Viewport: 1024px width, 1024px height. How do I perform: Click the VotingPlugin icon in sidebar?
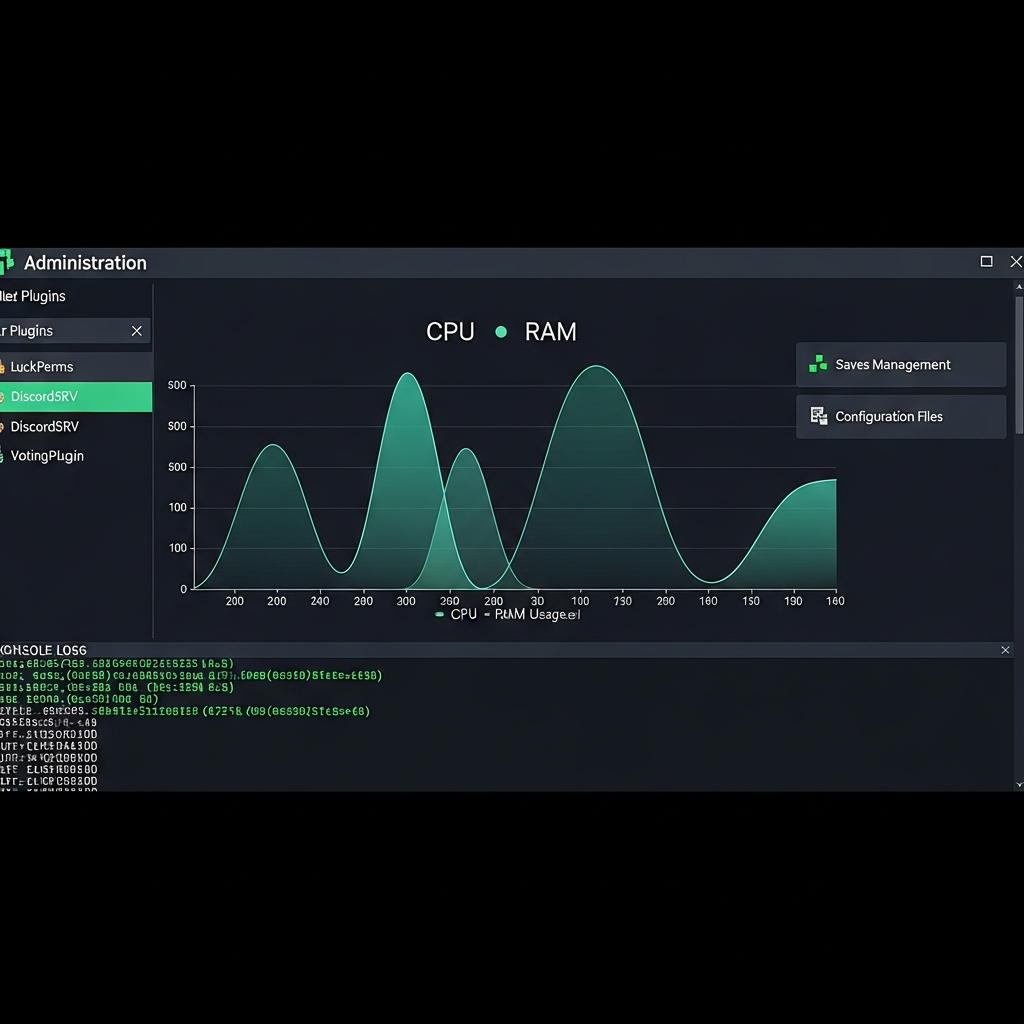tap(3, 456)
